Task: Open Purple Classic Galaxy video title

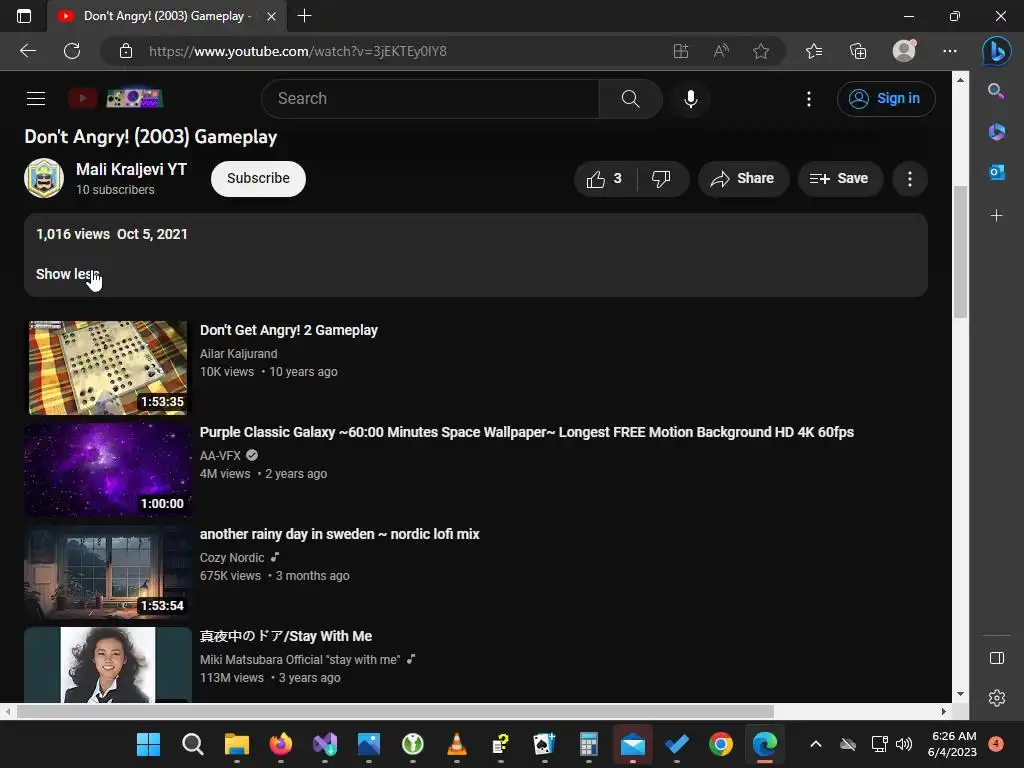Action: (526, 432)
